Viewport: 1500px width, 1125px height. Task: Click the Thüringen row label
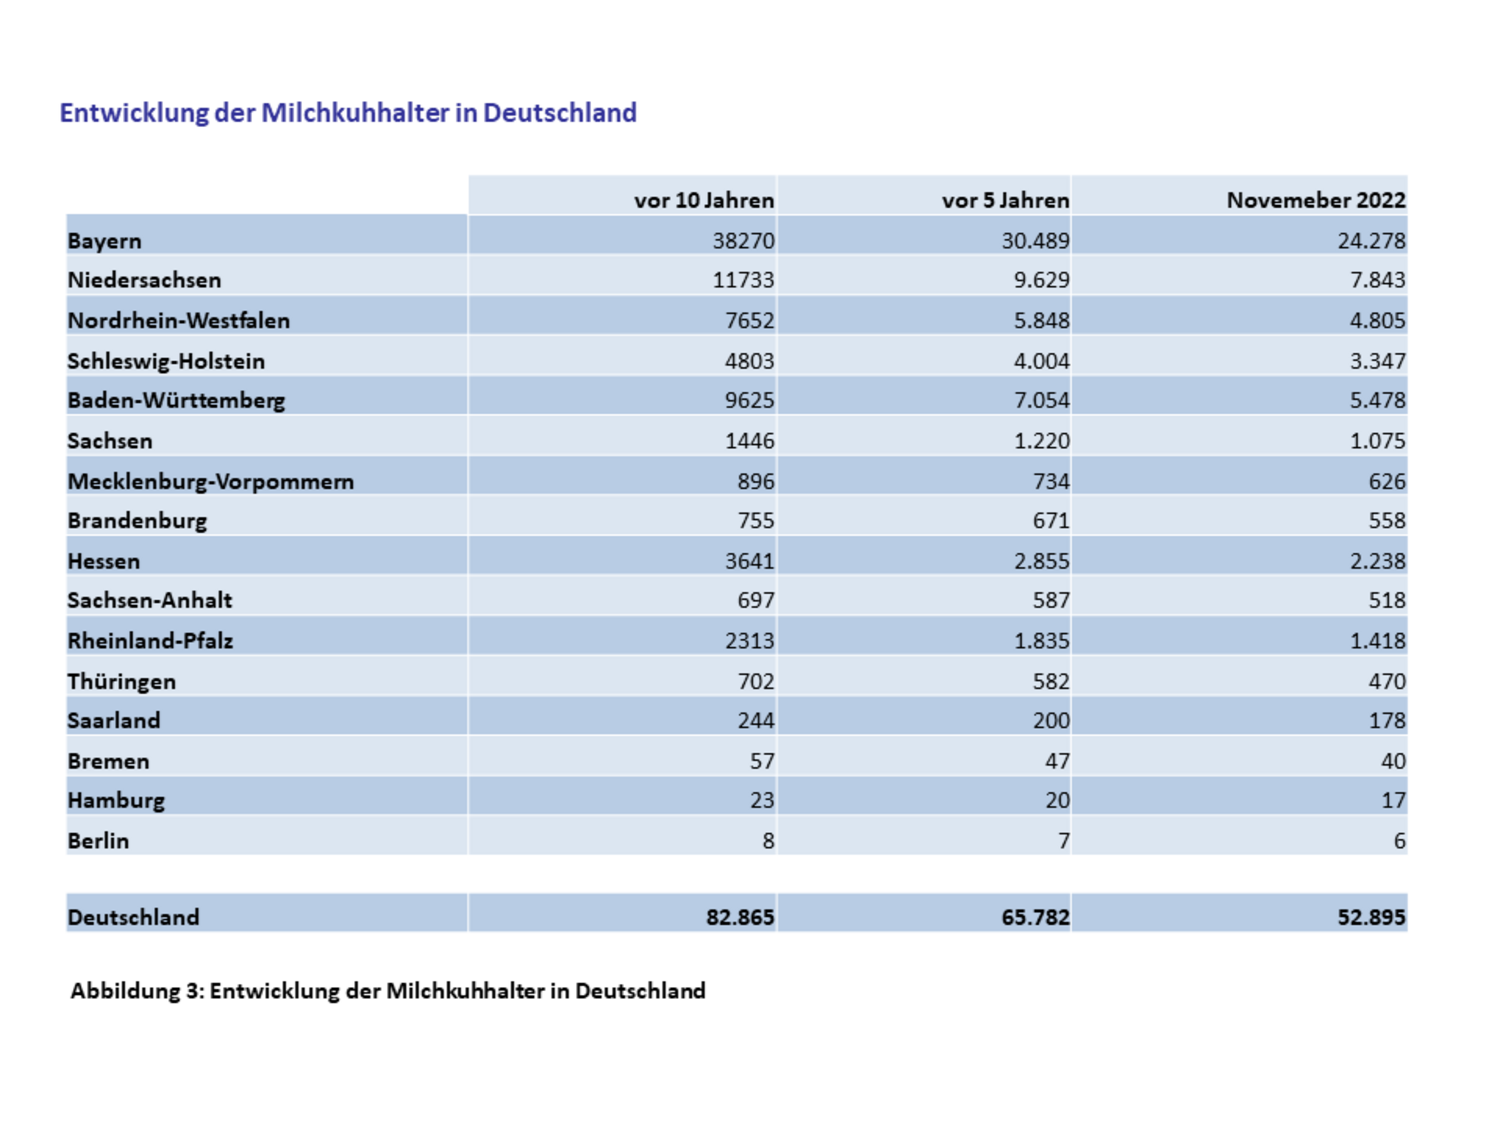pos(122,681)
